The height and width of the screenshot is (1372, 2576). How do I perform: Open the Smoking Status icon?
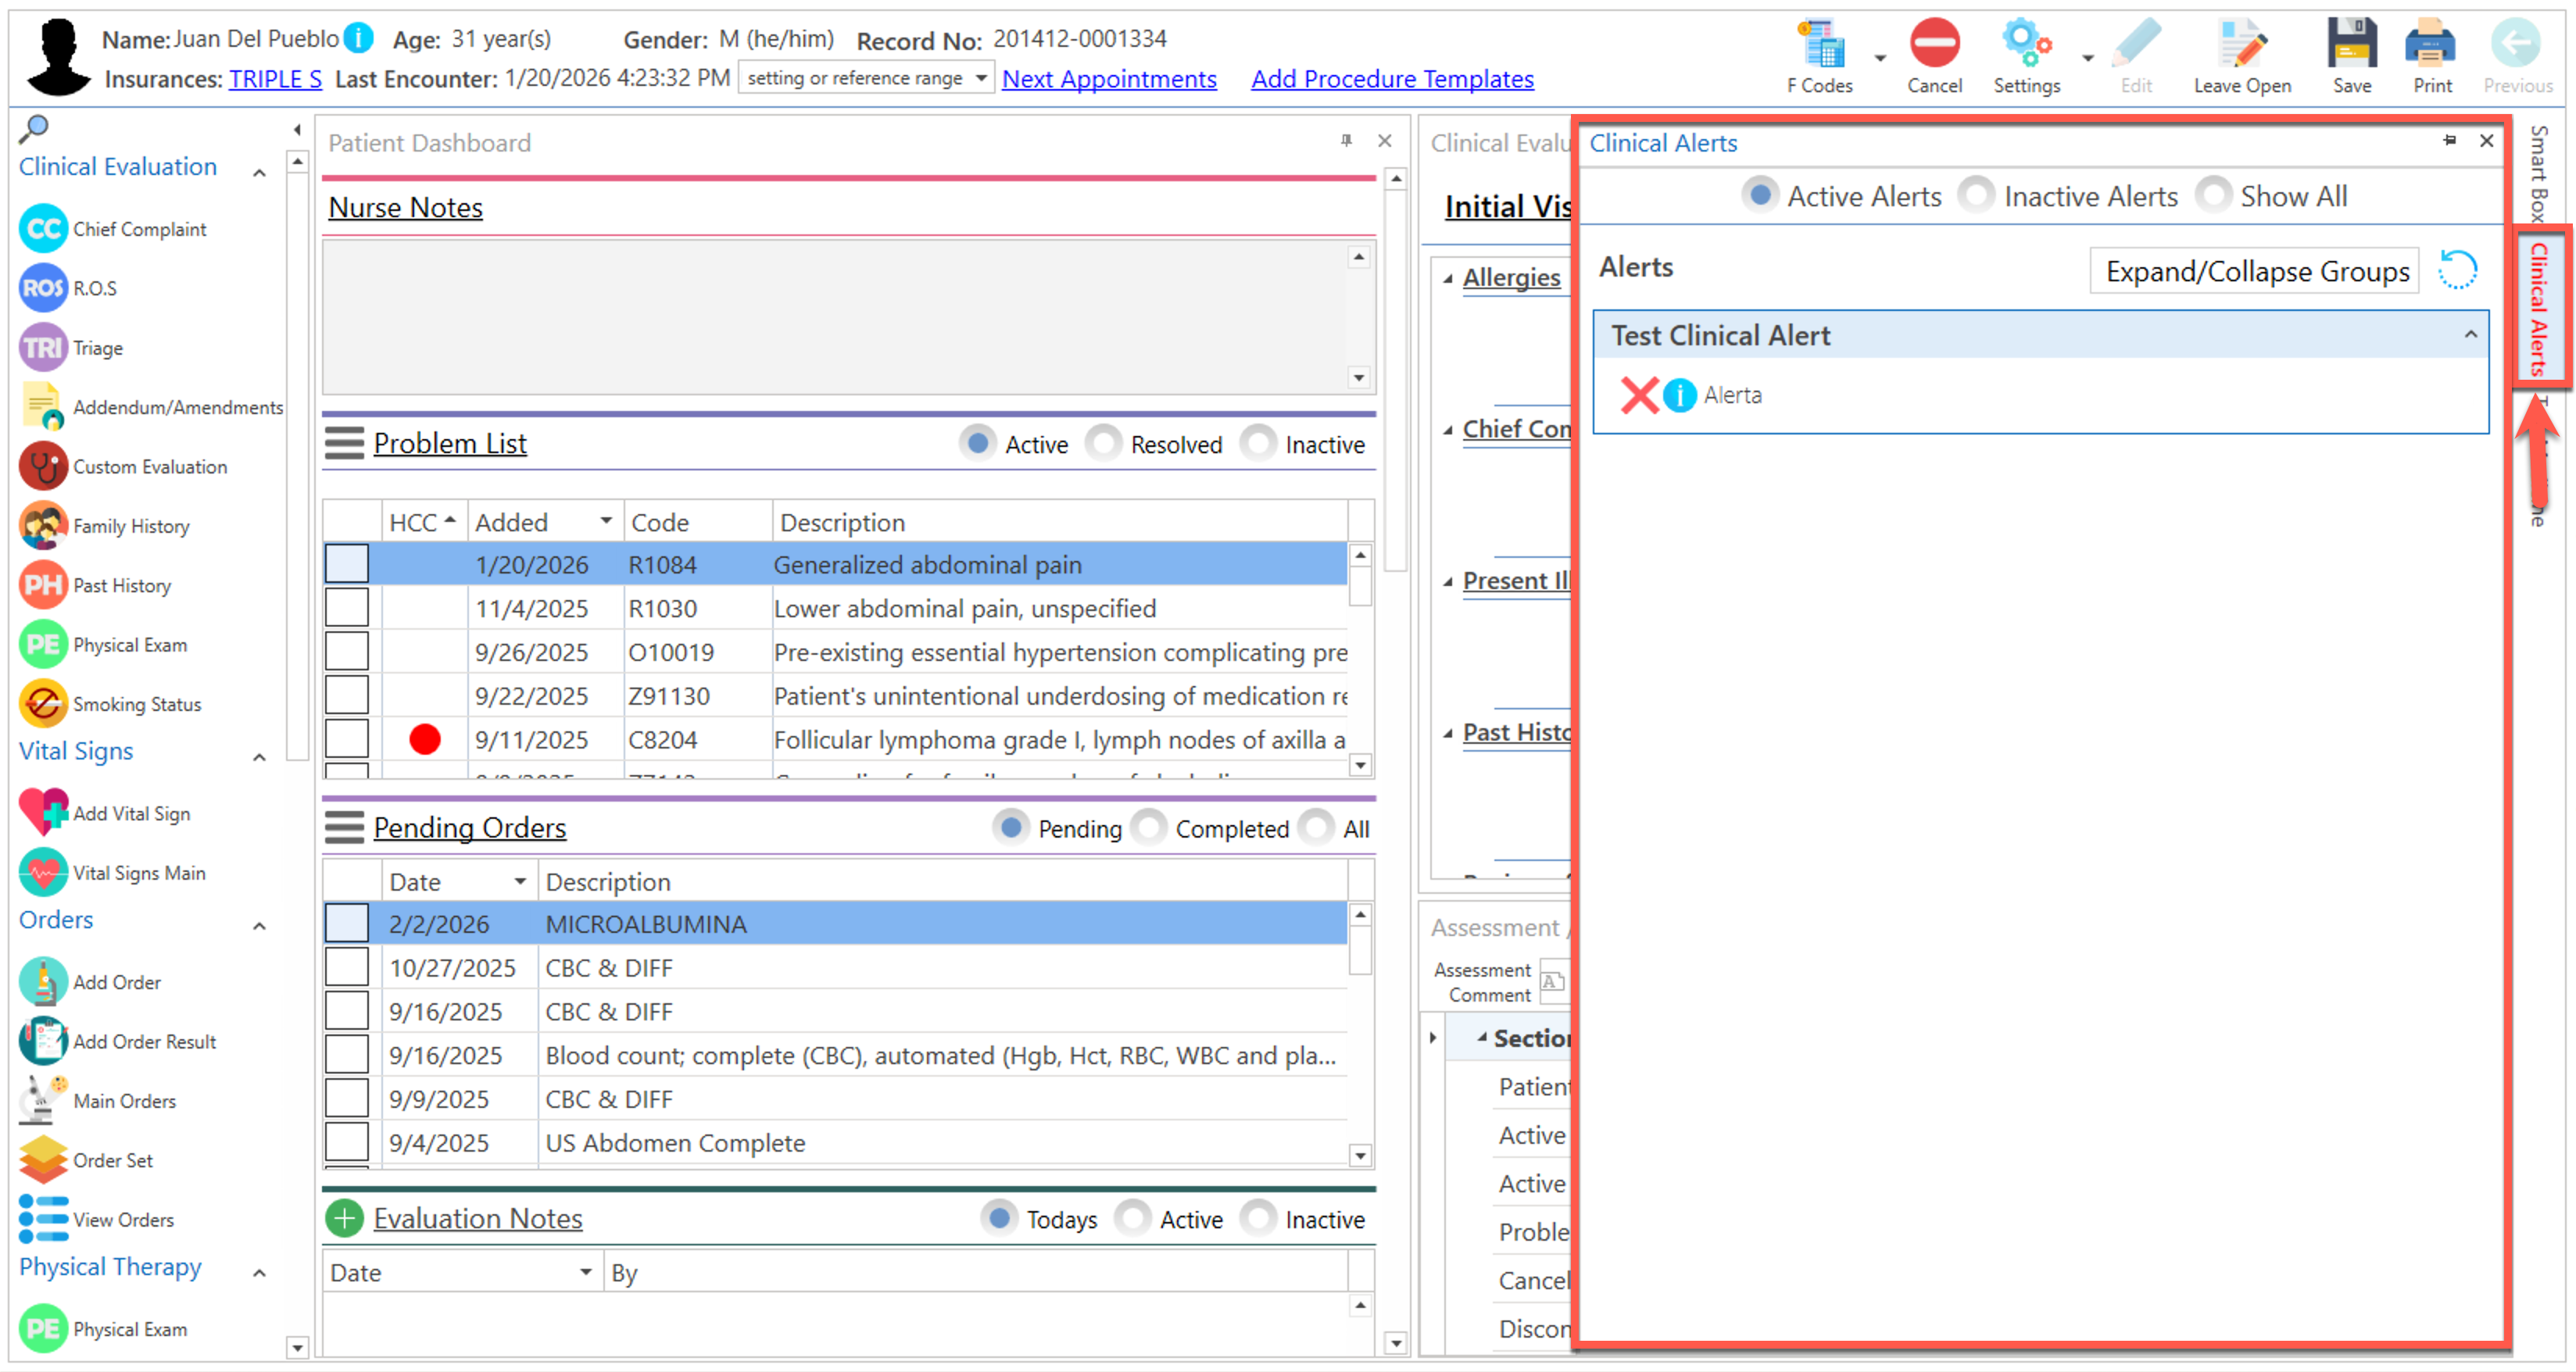[43, 704]
